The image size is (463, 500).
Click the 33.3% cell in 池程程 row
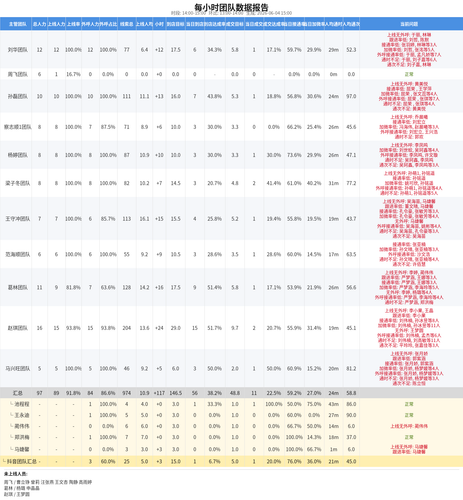pos(214,404)
